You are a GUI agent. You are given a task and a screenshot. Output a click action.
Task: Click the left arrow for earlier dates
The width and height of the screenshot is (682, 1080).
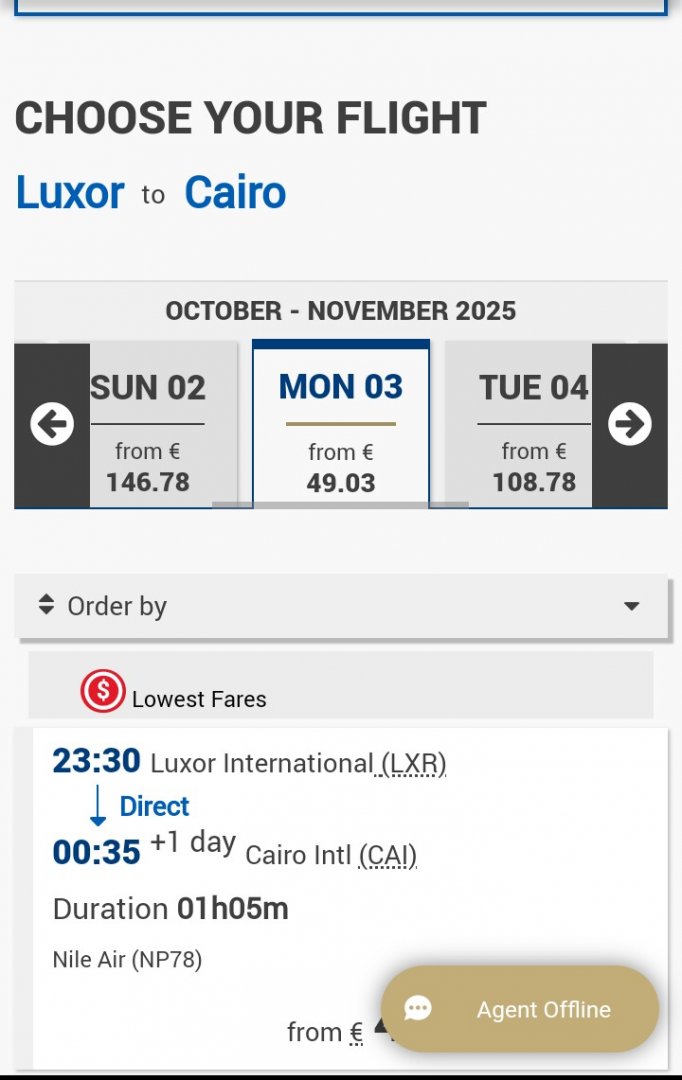[52, 425]
